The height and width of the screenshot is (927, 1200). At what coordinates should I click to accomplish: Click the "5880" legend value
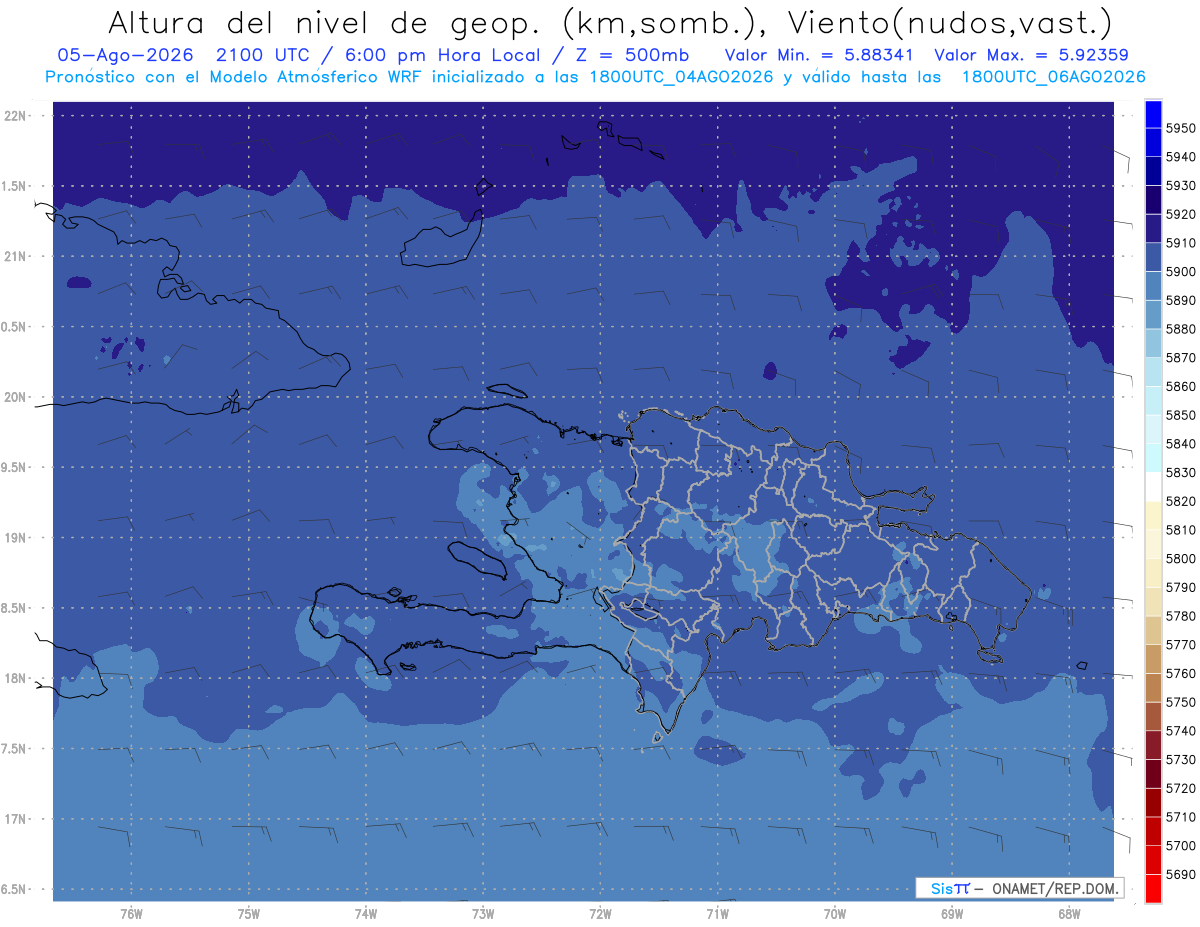(1181, 329)
